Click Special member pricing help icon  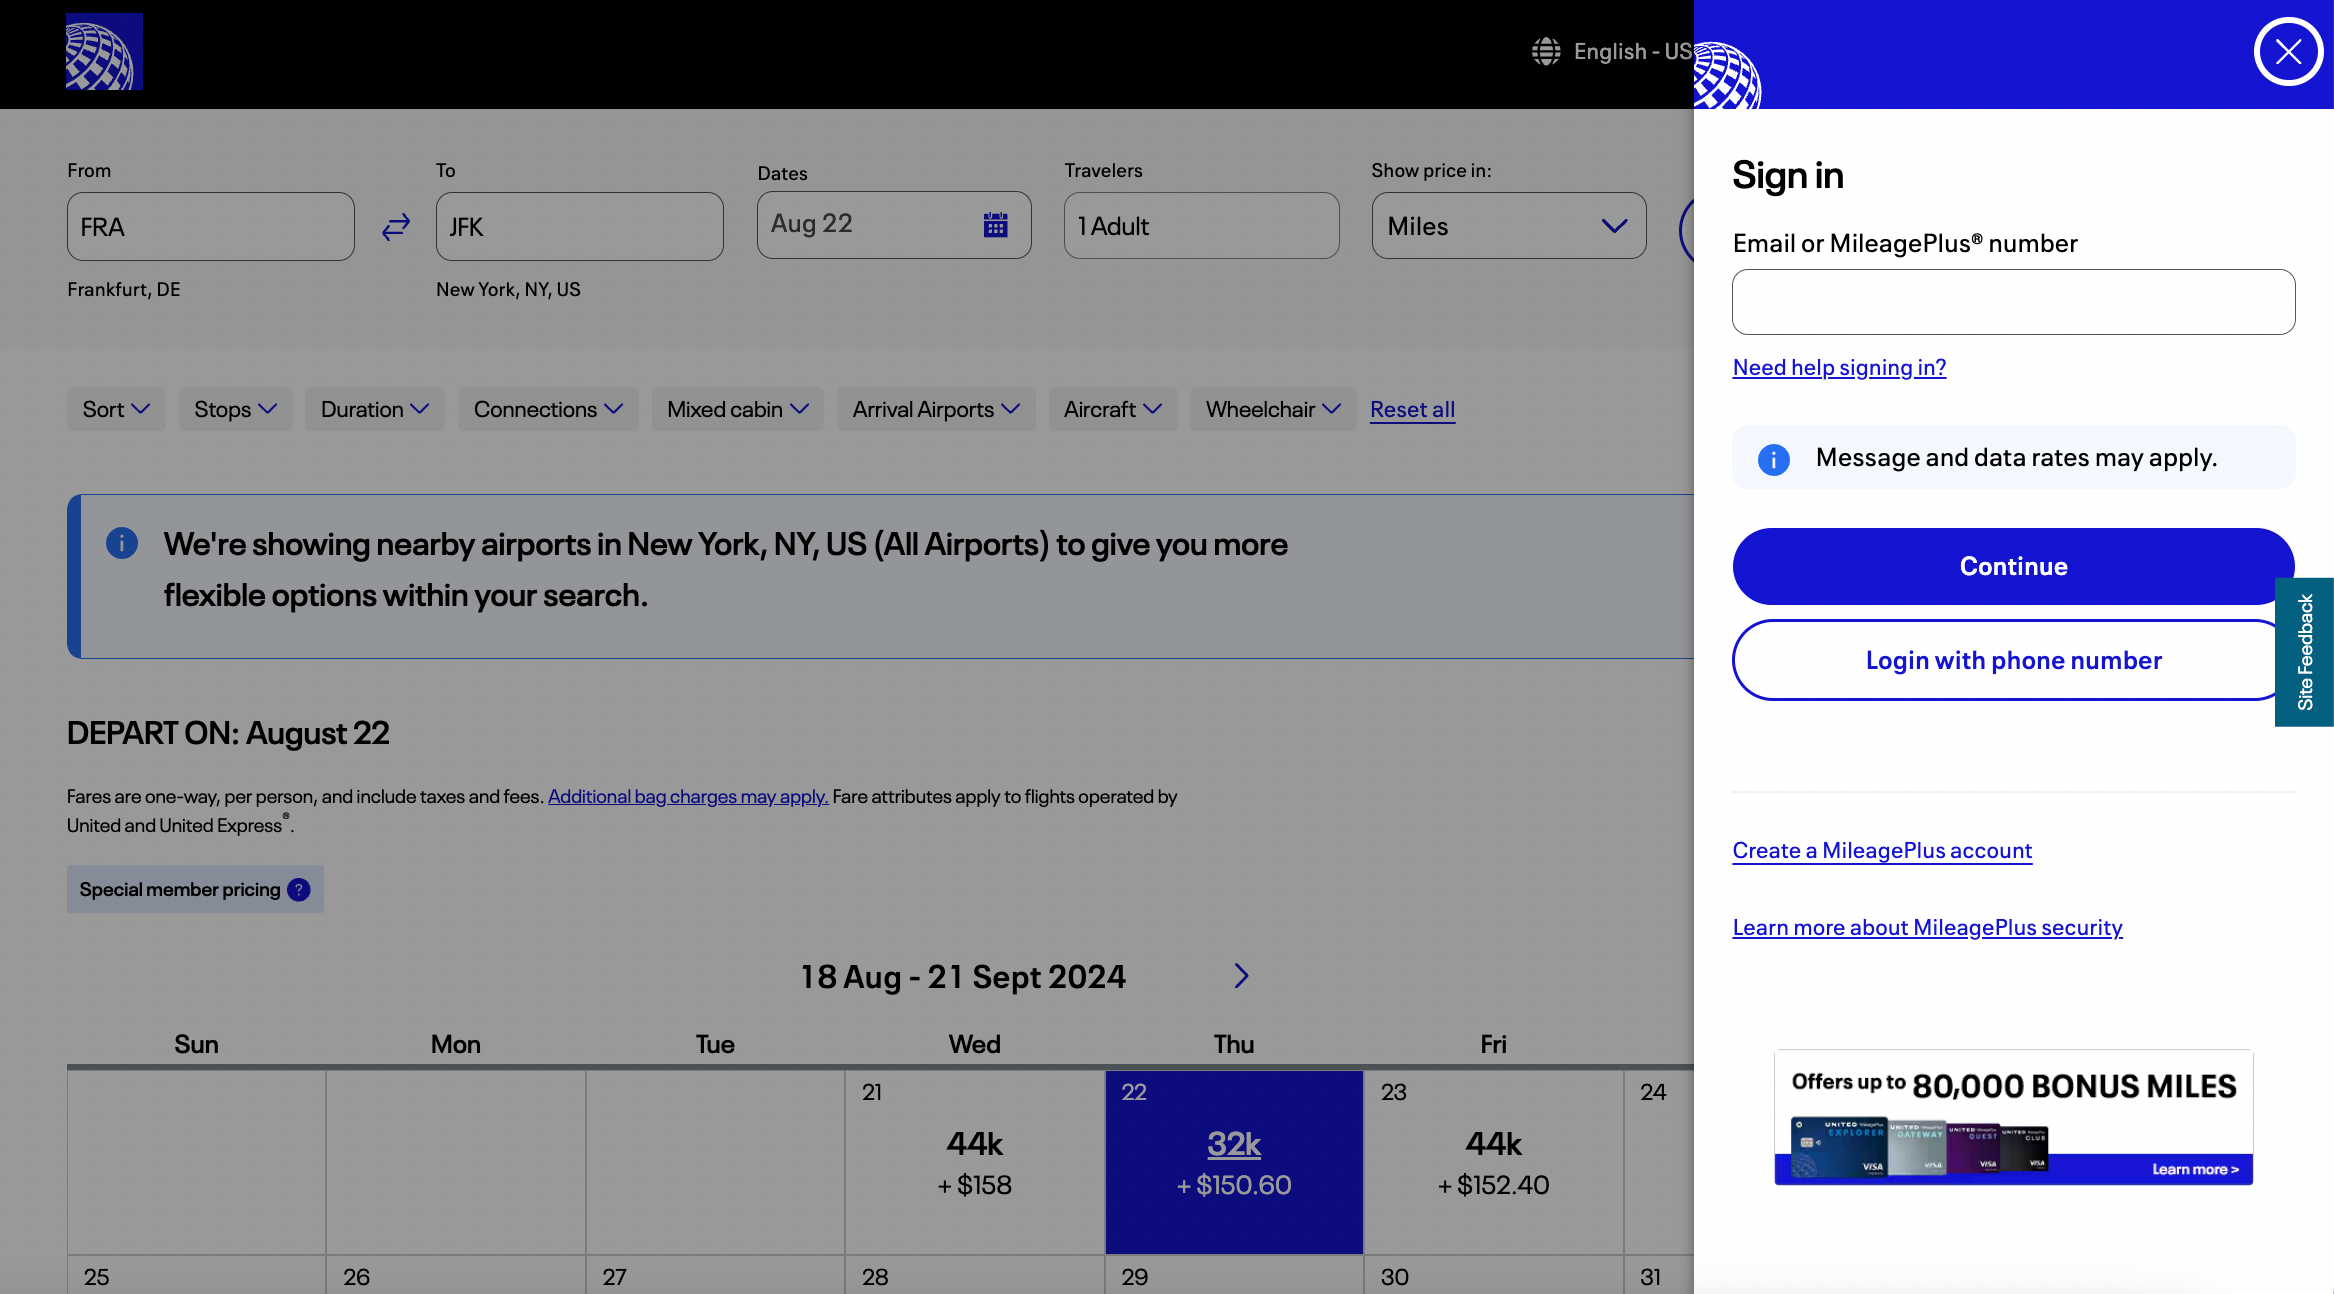(299, 890)
